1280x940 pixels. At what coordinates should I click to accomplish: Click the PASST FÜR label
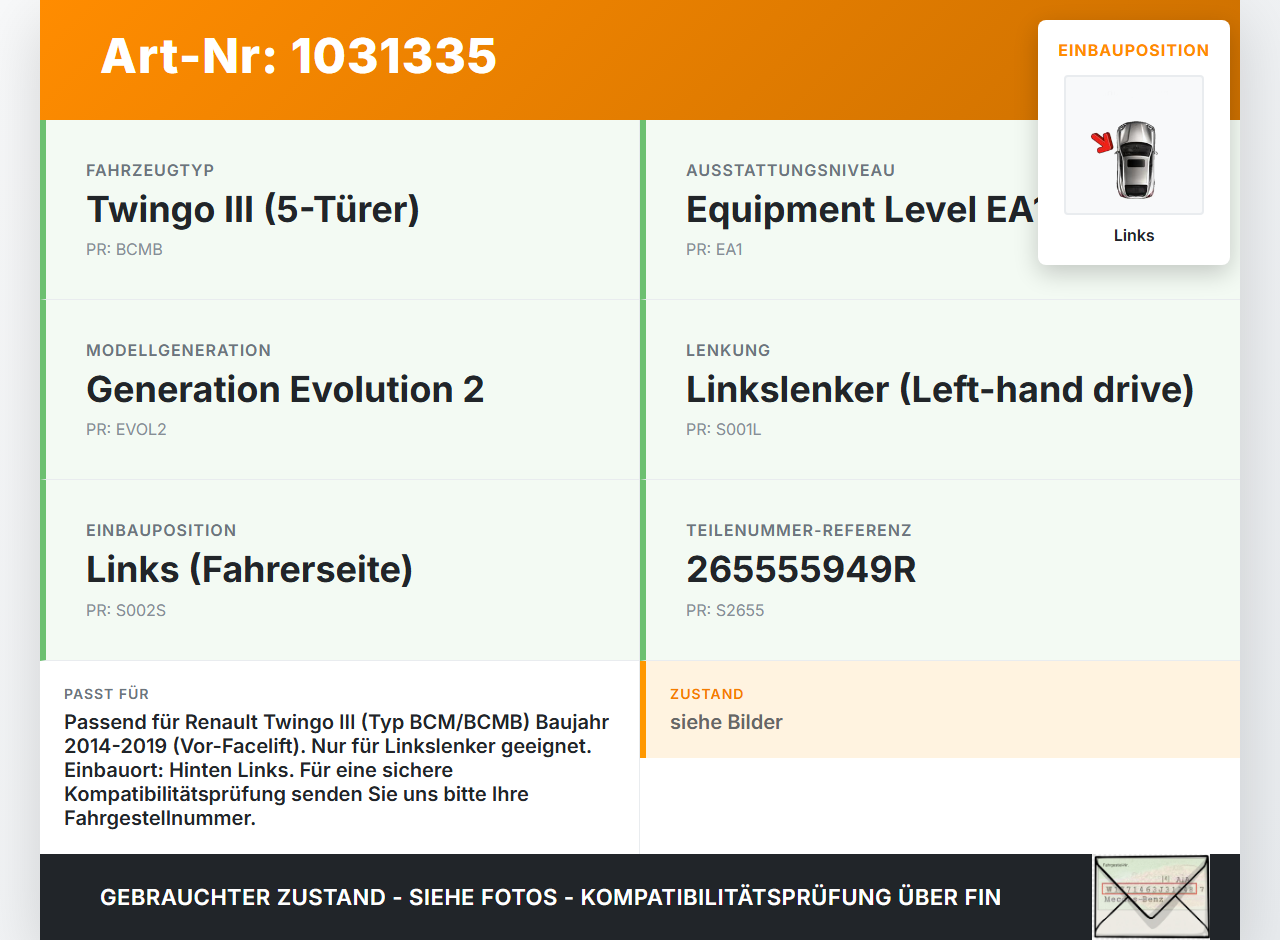tap(107, 694)
